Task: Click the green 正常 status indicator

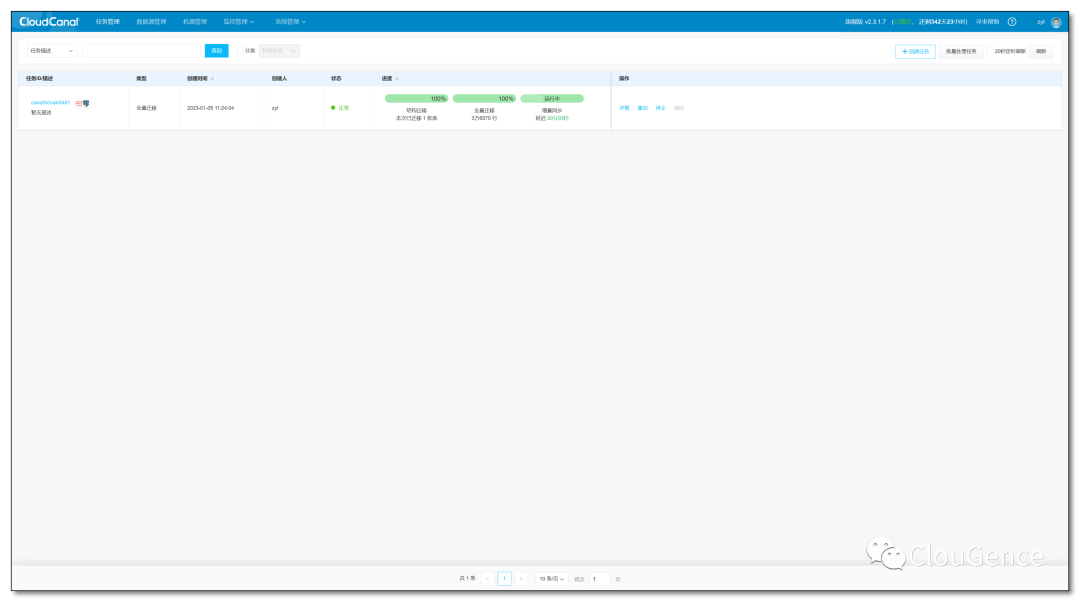Action: [340, 108]
